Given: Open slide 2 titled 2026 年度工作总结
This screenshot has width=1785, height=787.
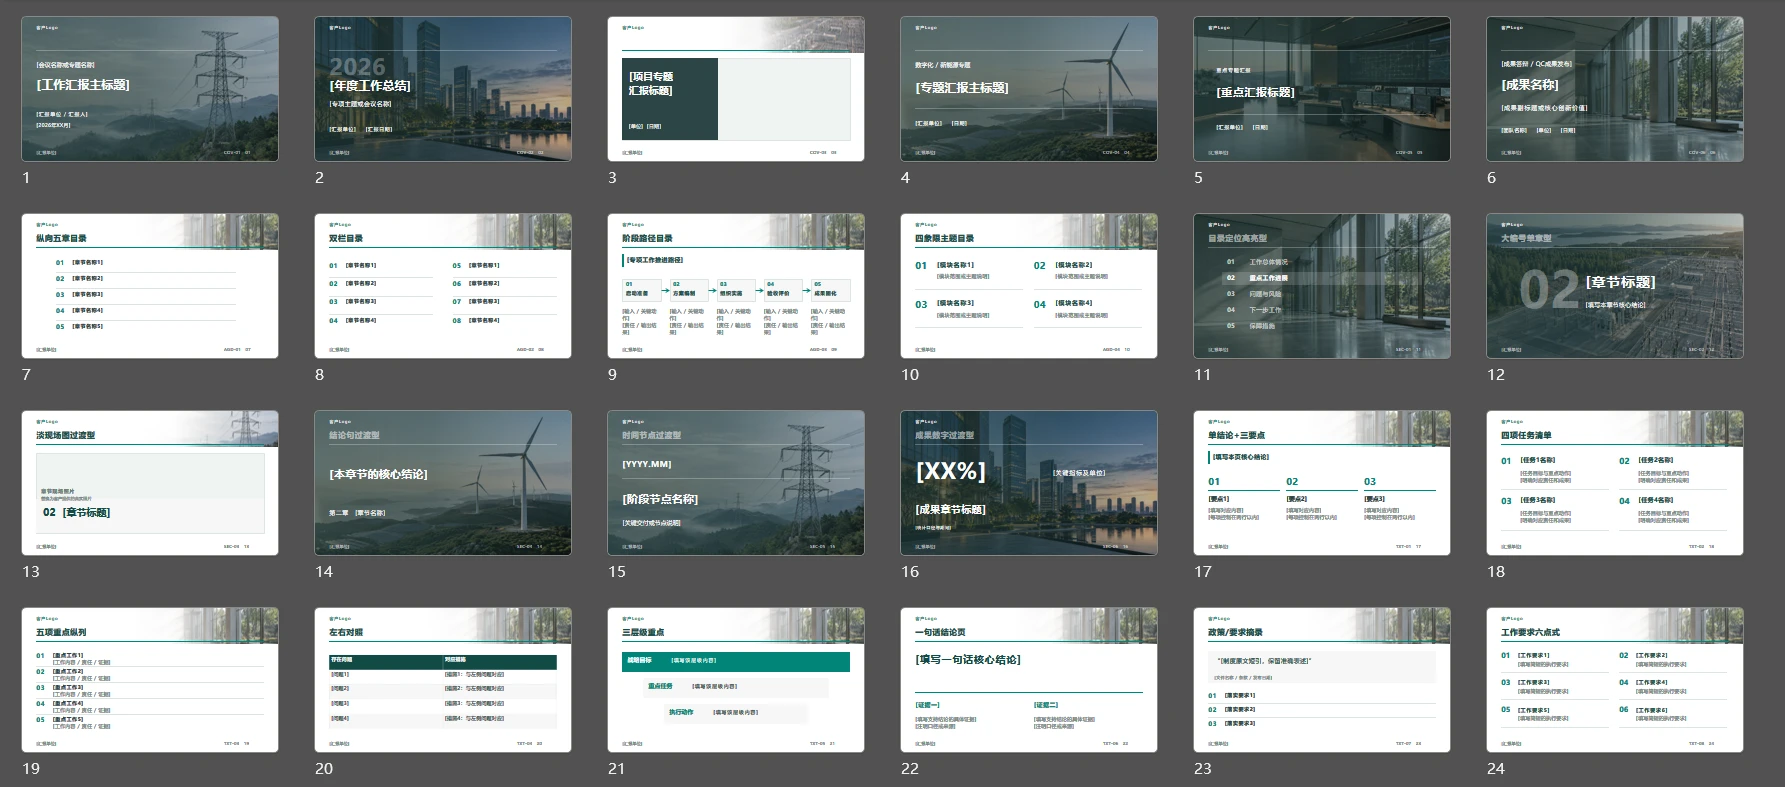Looking at the screenshot, I should pyautogui.click(x=443, y=89).
